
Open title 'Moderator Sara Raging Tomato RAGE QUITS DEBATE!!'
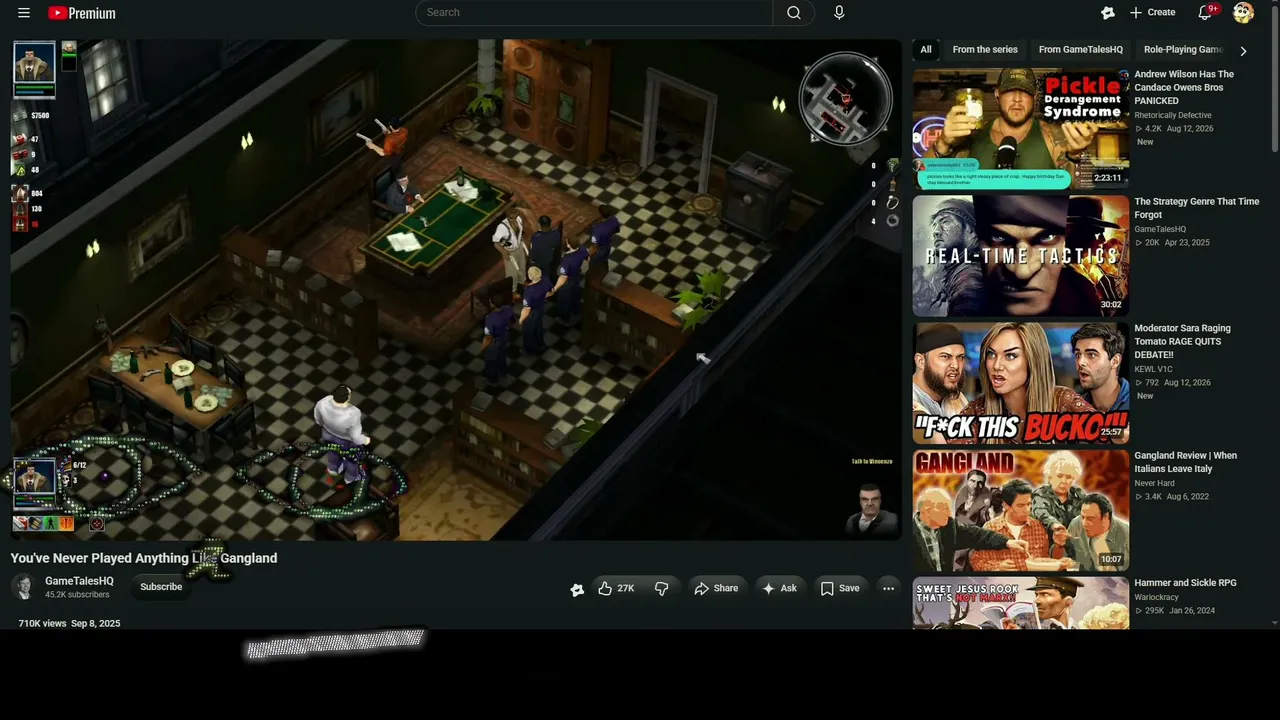point(1183,341)
